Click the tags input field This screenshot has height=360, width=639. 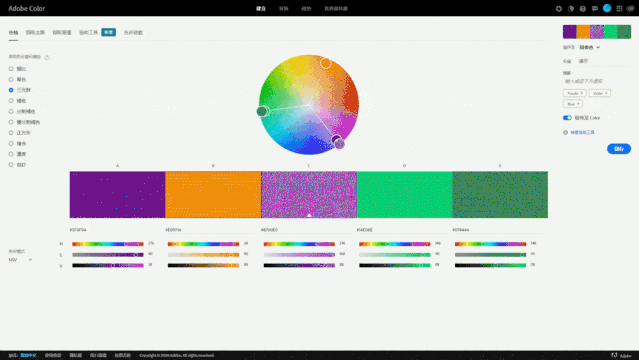596,81
